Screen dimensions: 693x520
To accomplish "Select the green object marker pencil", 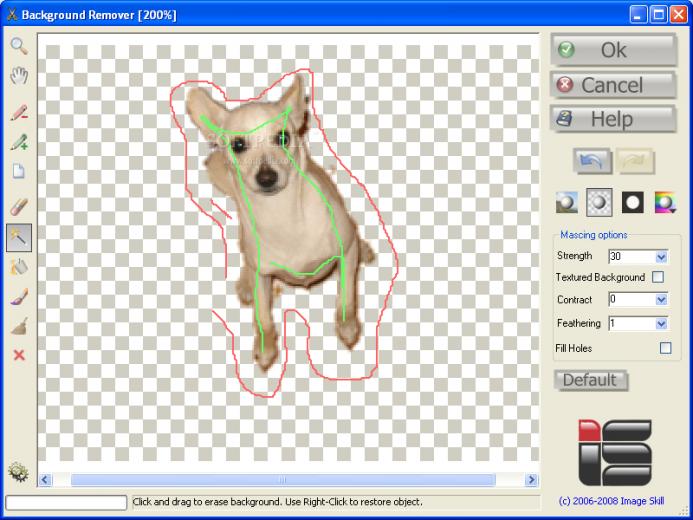I will point(19,142).
